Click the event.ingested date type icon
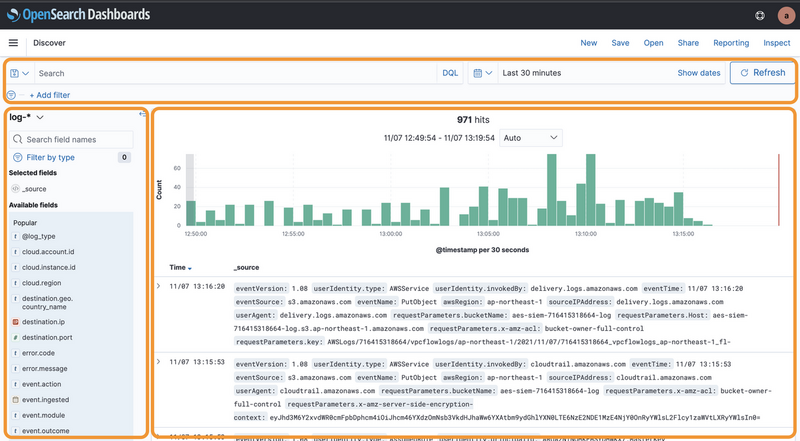Screen dimensions: 800x441 (x=15, y=400)
